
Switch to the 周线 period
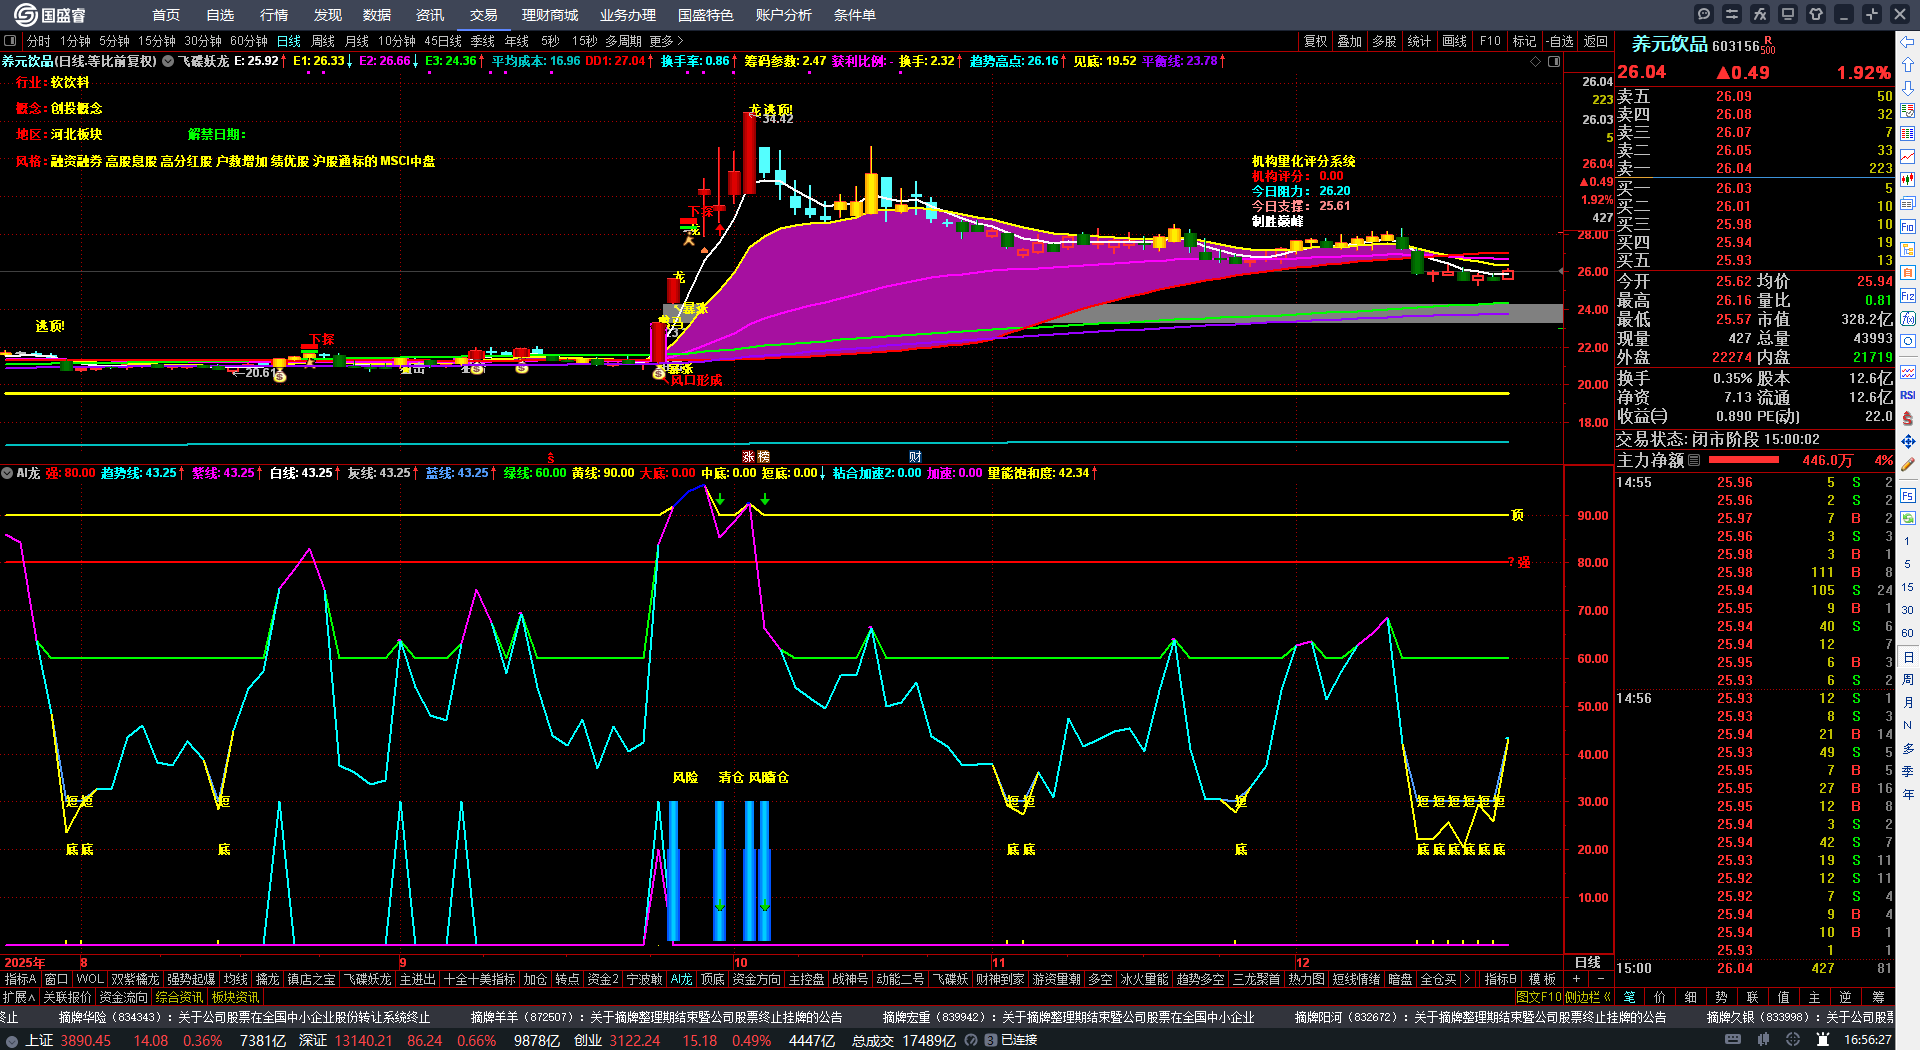(x=323, y=41)
